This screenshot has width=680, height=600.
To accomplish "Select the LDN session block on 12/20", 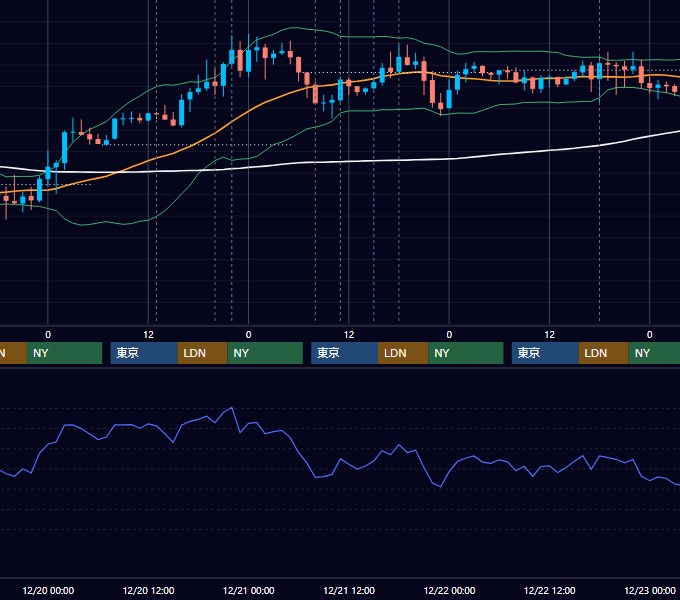I will coord(203,353).
